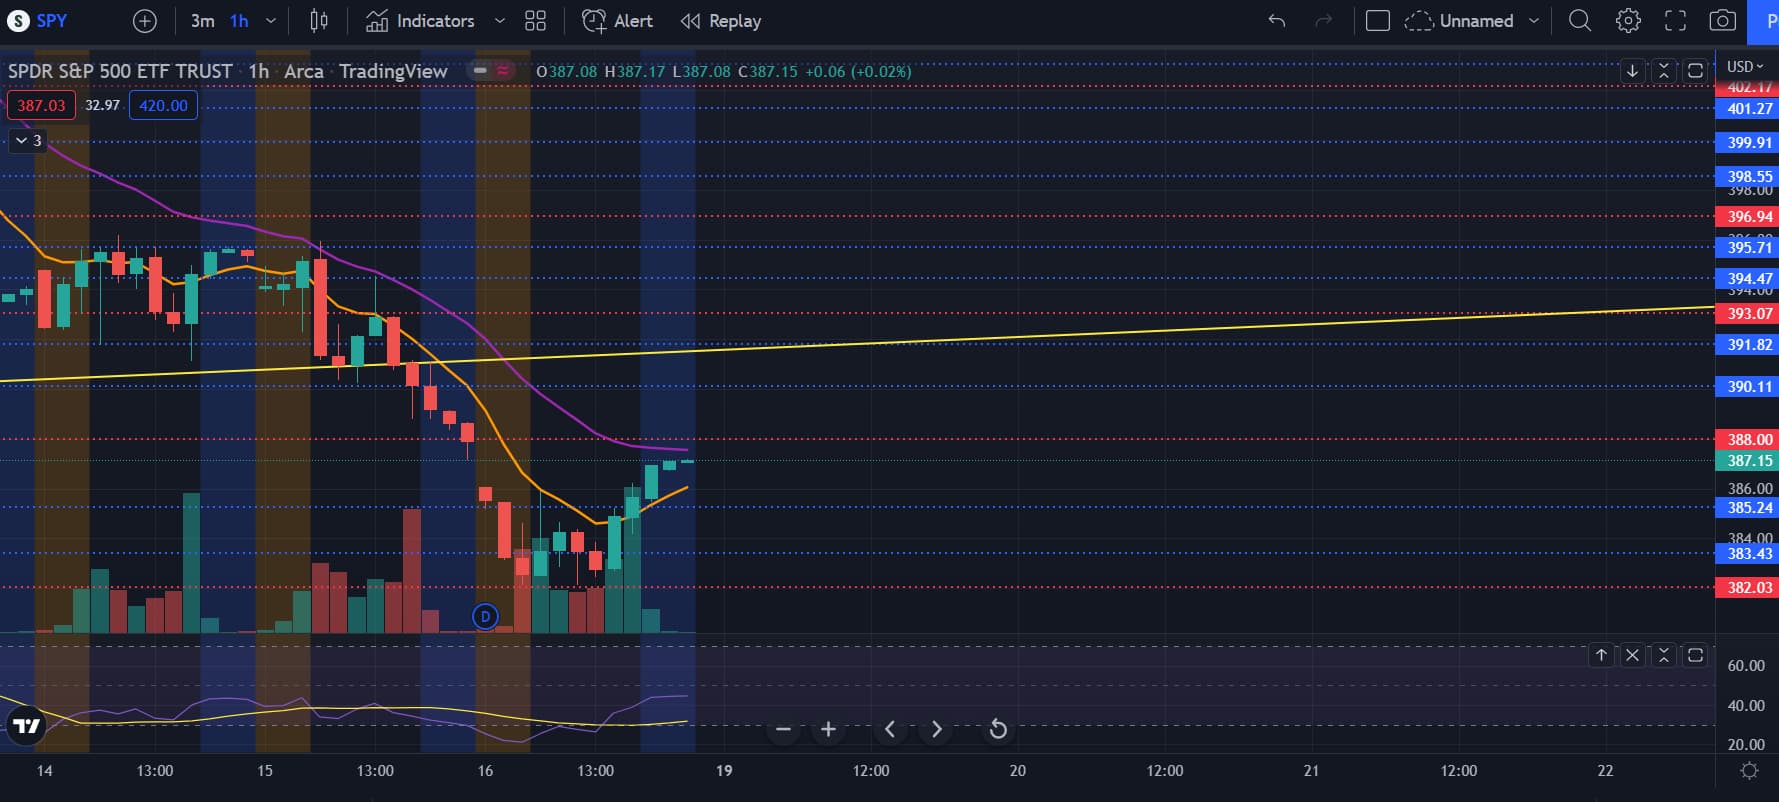Expand the layout management chevron after Unnamed
Viewport: 1779px width, 802px height.
pyautogui.click(x=1533, y=21)
